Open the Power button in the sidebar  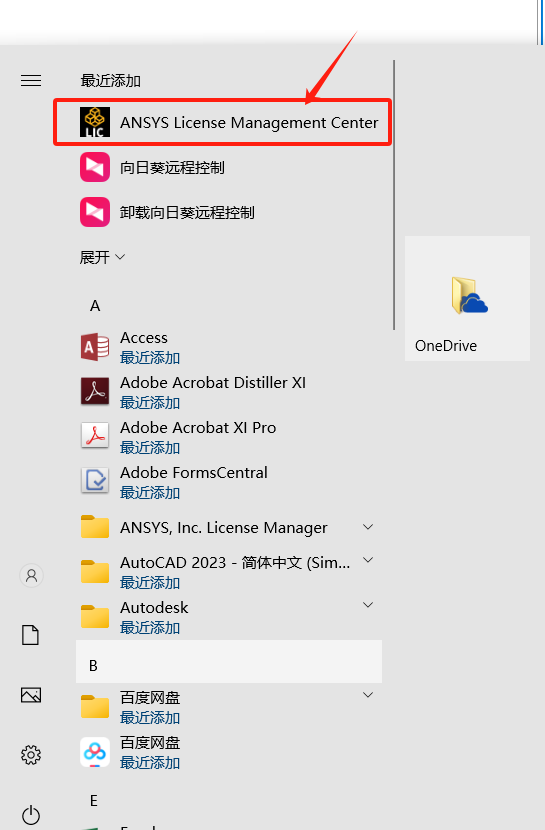31,814
